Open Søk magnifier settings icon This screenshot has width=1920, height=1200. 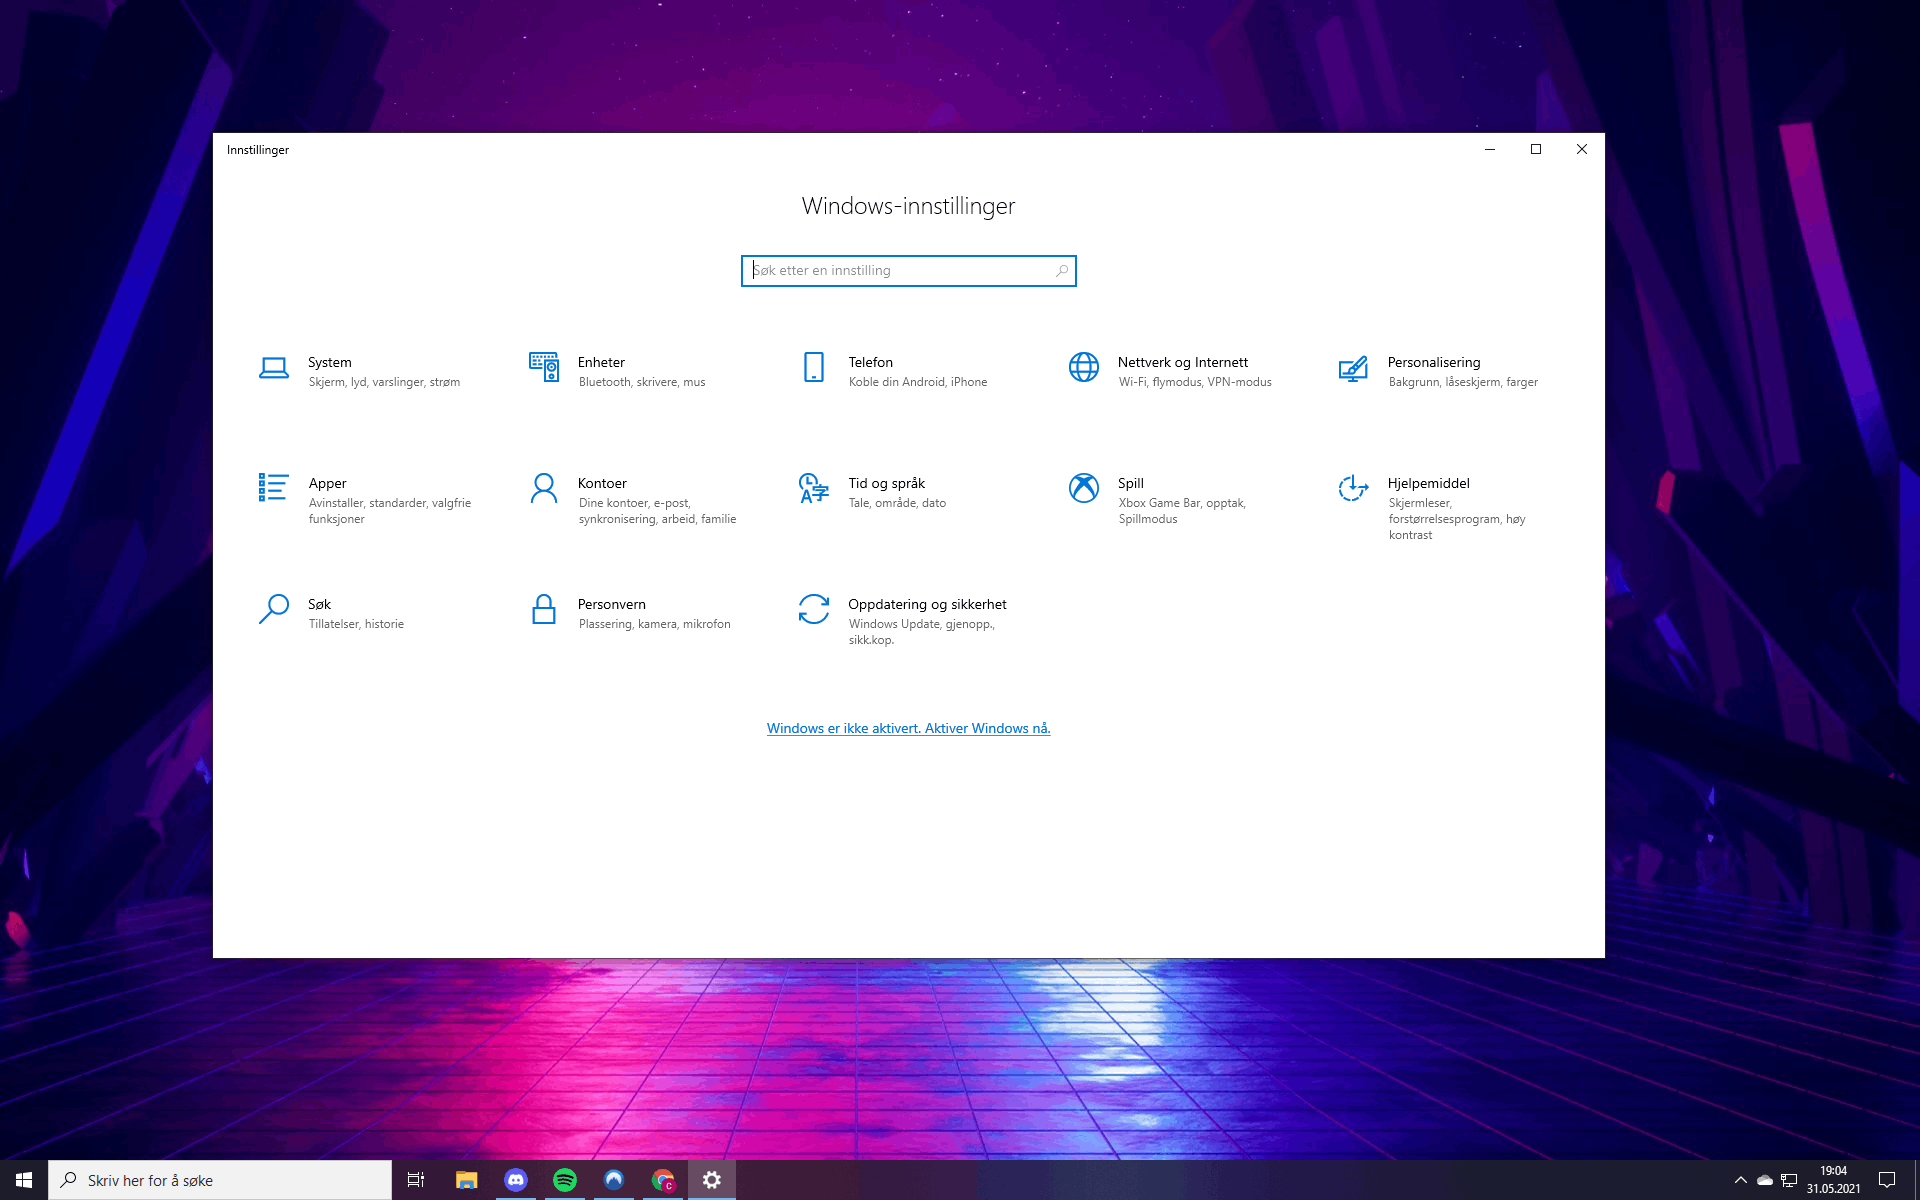[x=273, y=609]
